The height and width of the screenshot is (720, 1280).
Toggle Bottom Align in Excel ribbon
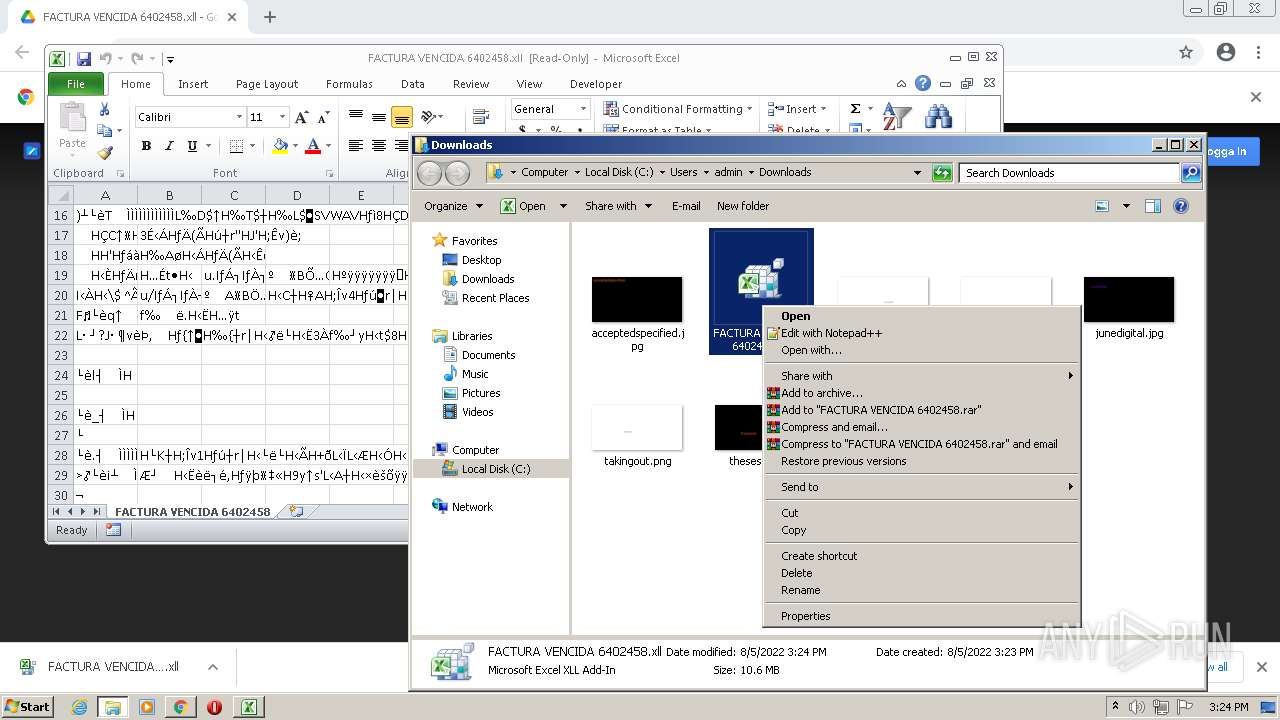(401, 117)
